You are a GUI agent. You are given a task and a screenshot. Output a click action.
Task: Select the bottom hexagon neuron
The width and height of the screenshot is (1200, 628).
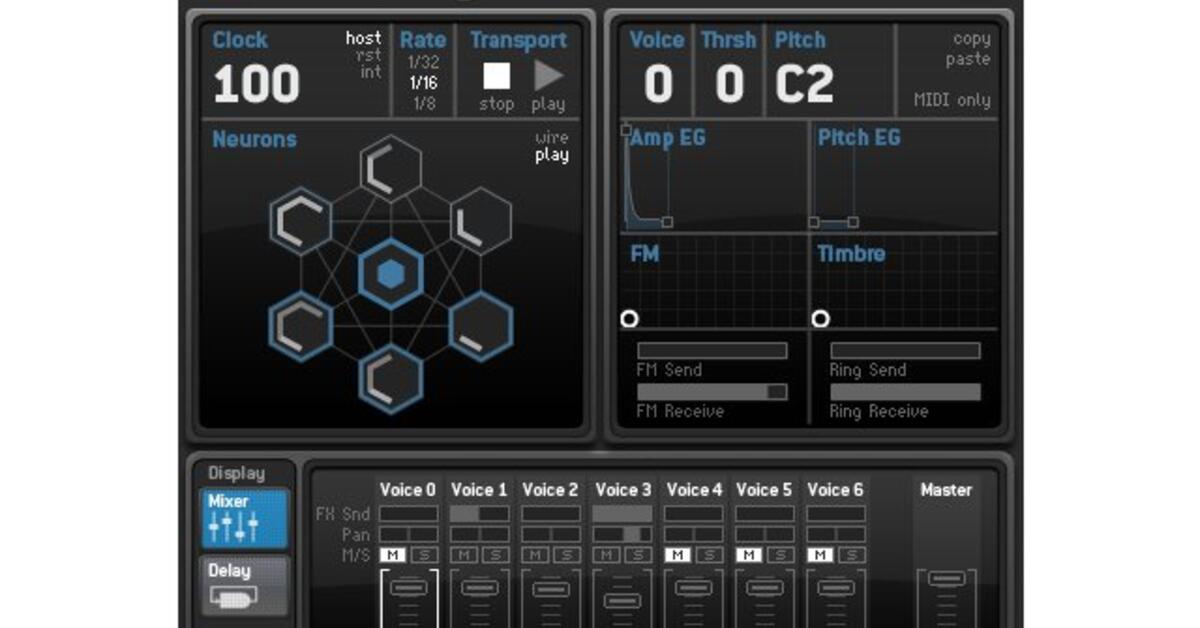[x=390, y=377]
